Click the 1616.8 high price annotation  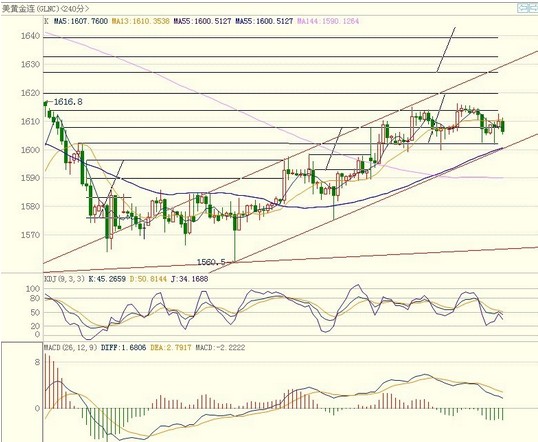68,102
